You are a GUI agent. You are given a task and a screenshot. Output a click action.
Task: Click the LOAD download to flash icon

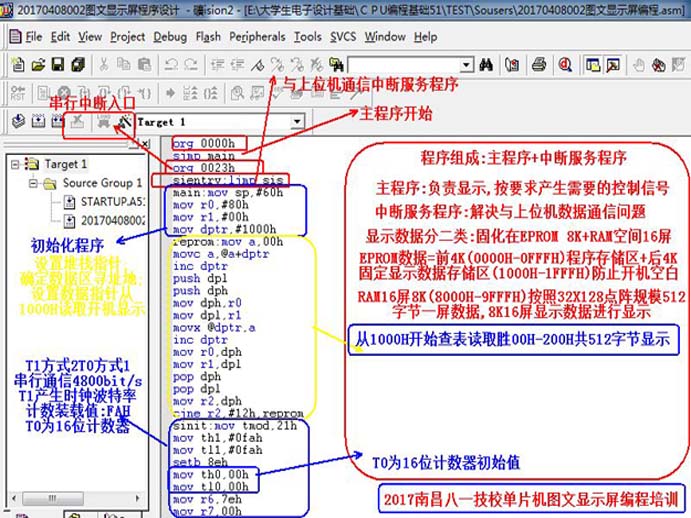[104, 121]
